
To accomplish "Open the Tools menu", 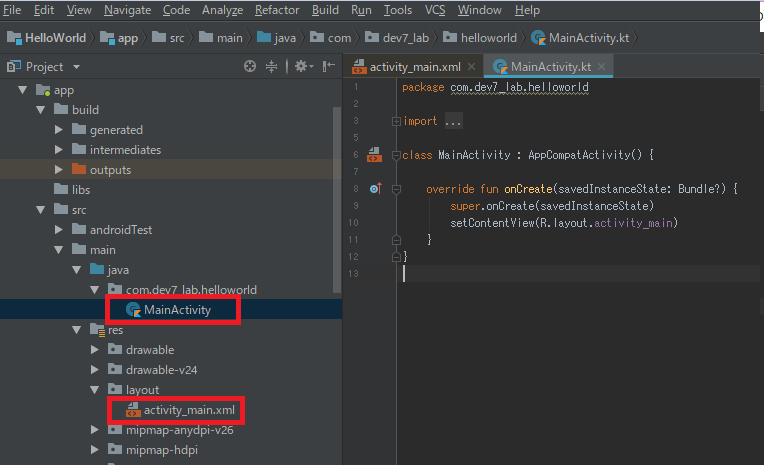I will pos(398,10).
